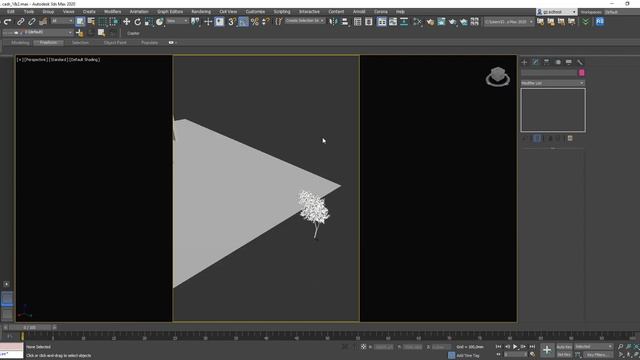
Task: Activate the Select and Place tool
Action: pos(160,22)
